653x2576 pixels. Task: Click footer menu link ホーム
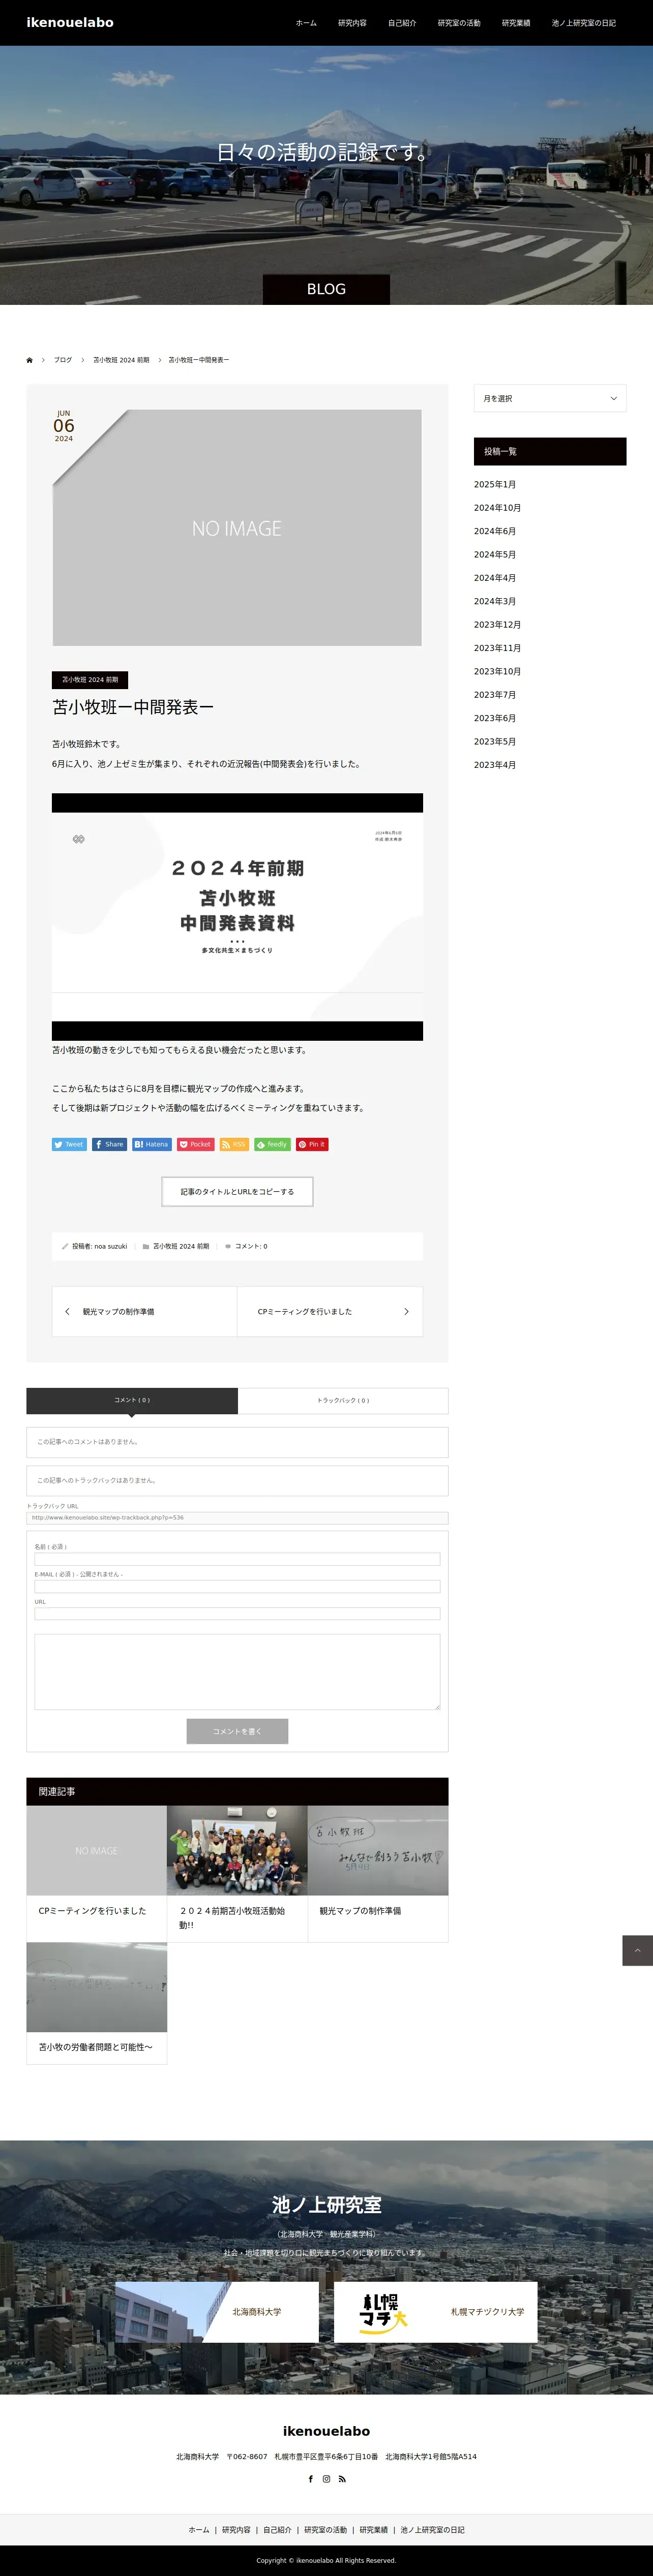[199, 2530]
